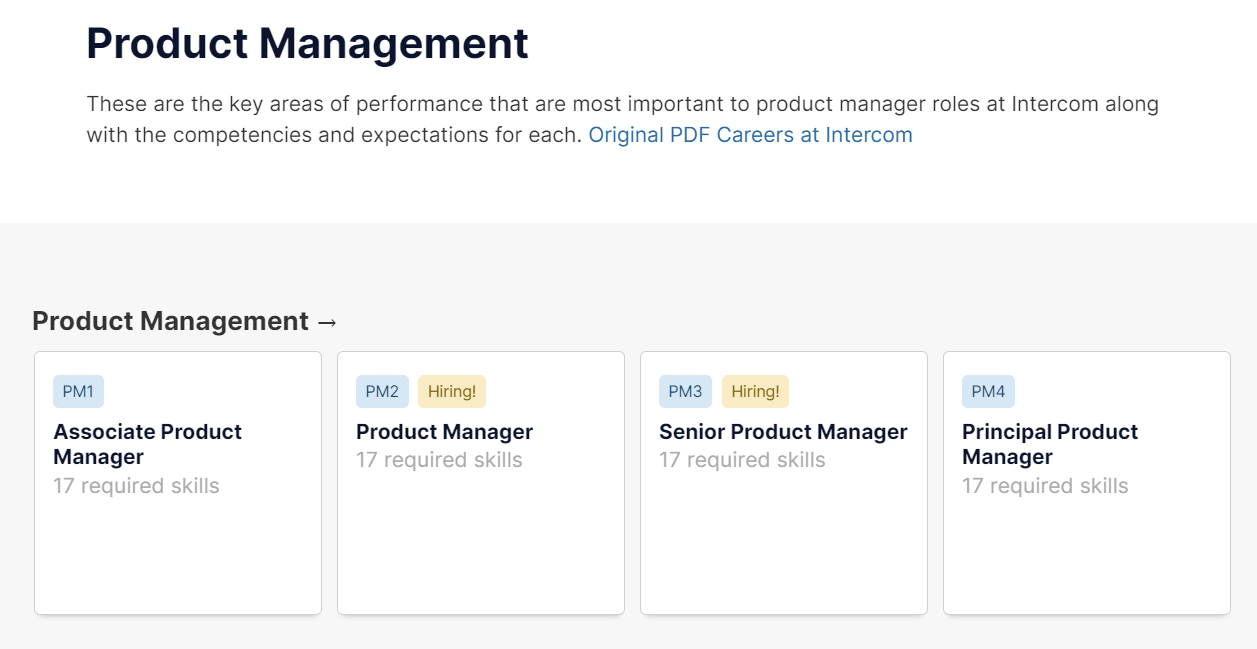Click the PM2 level badge
This screenshot has width=1257, height=649.
point(382,392)
